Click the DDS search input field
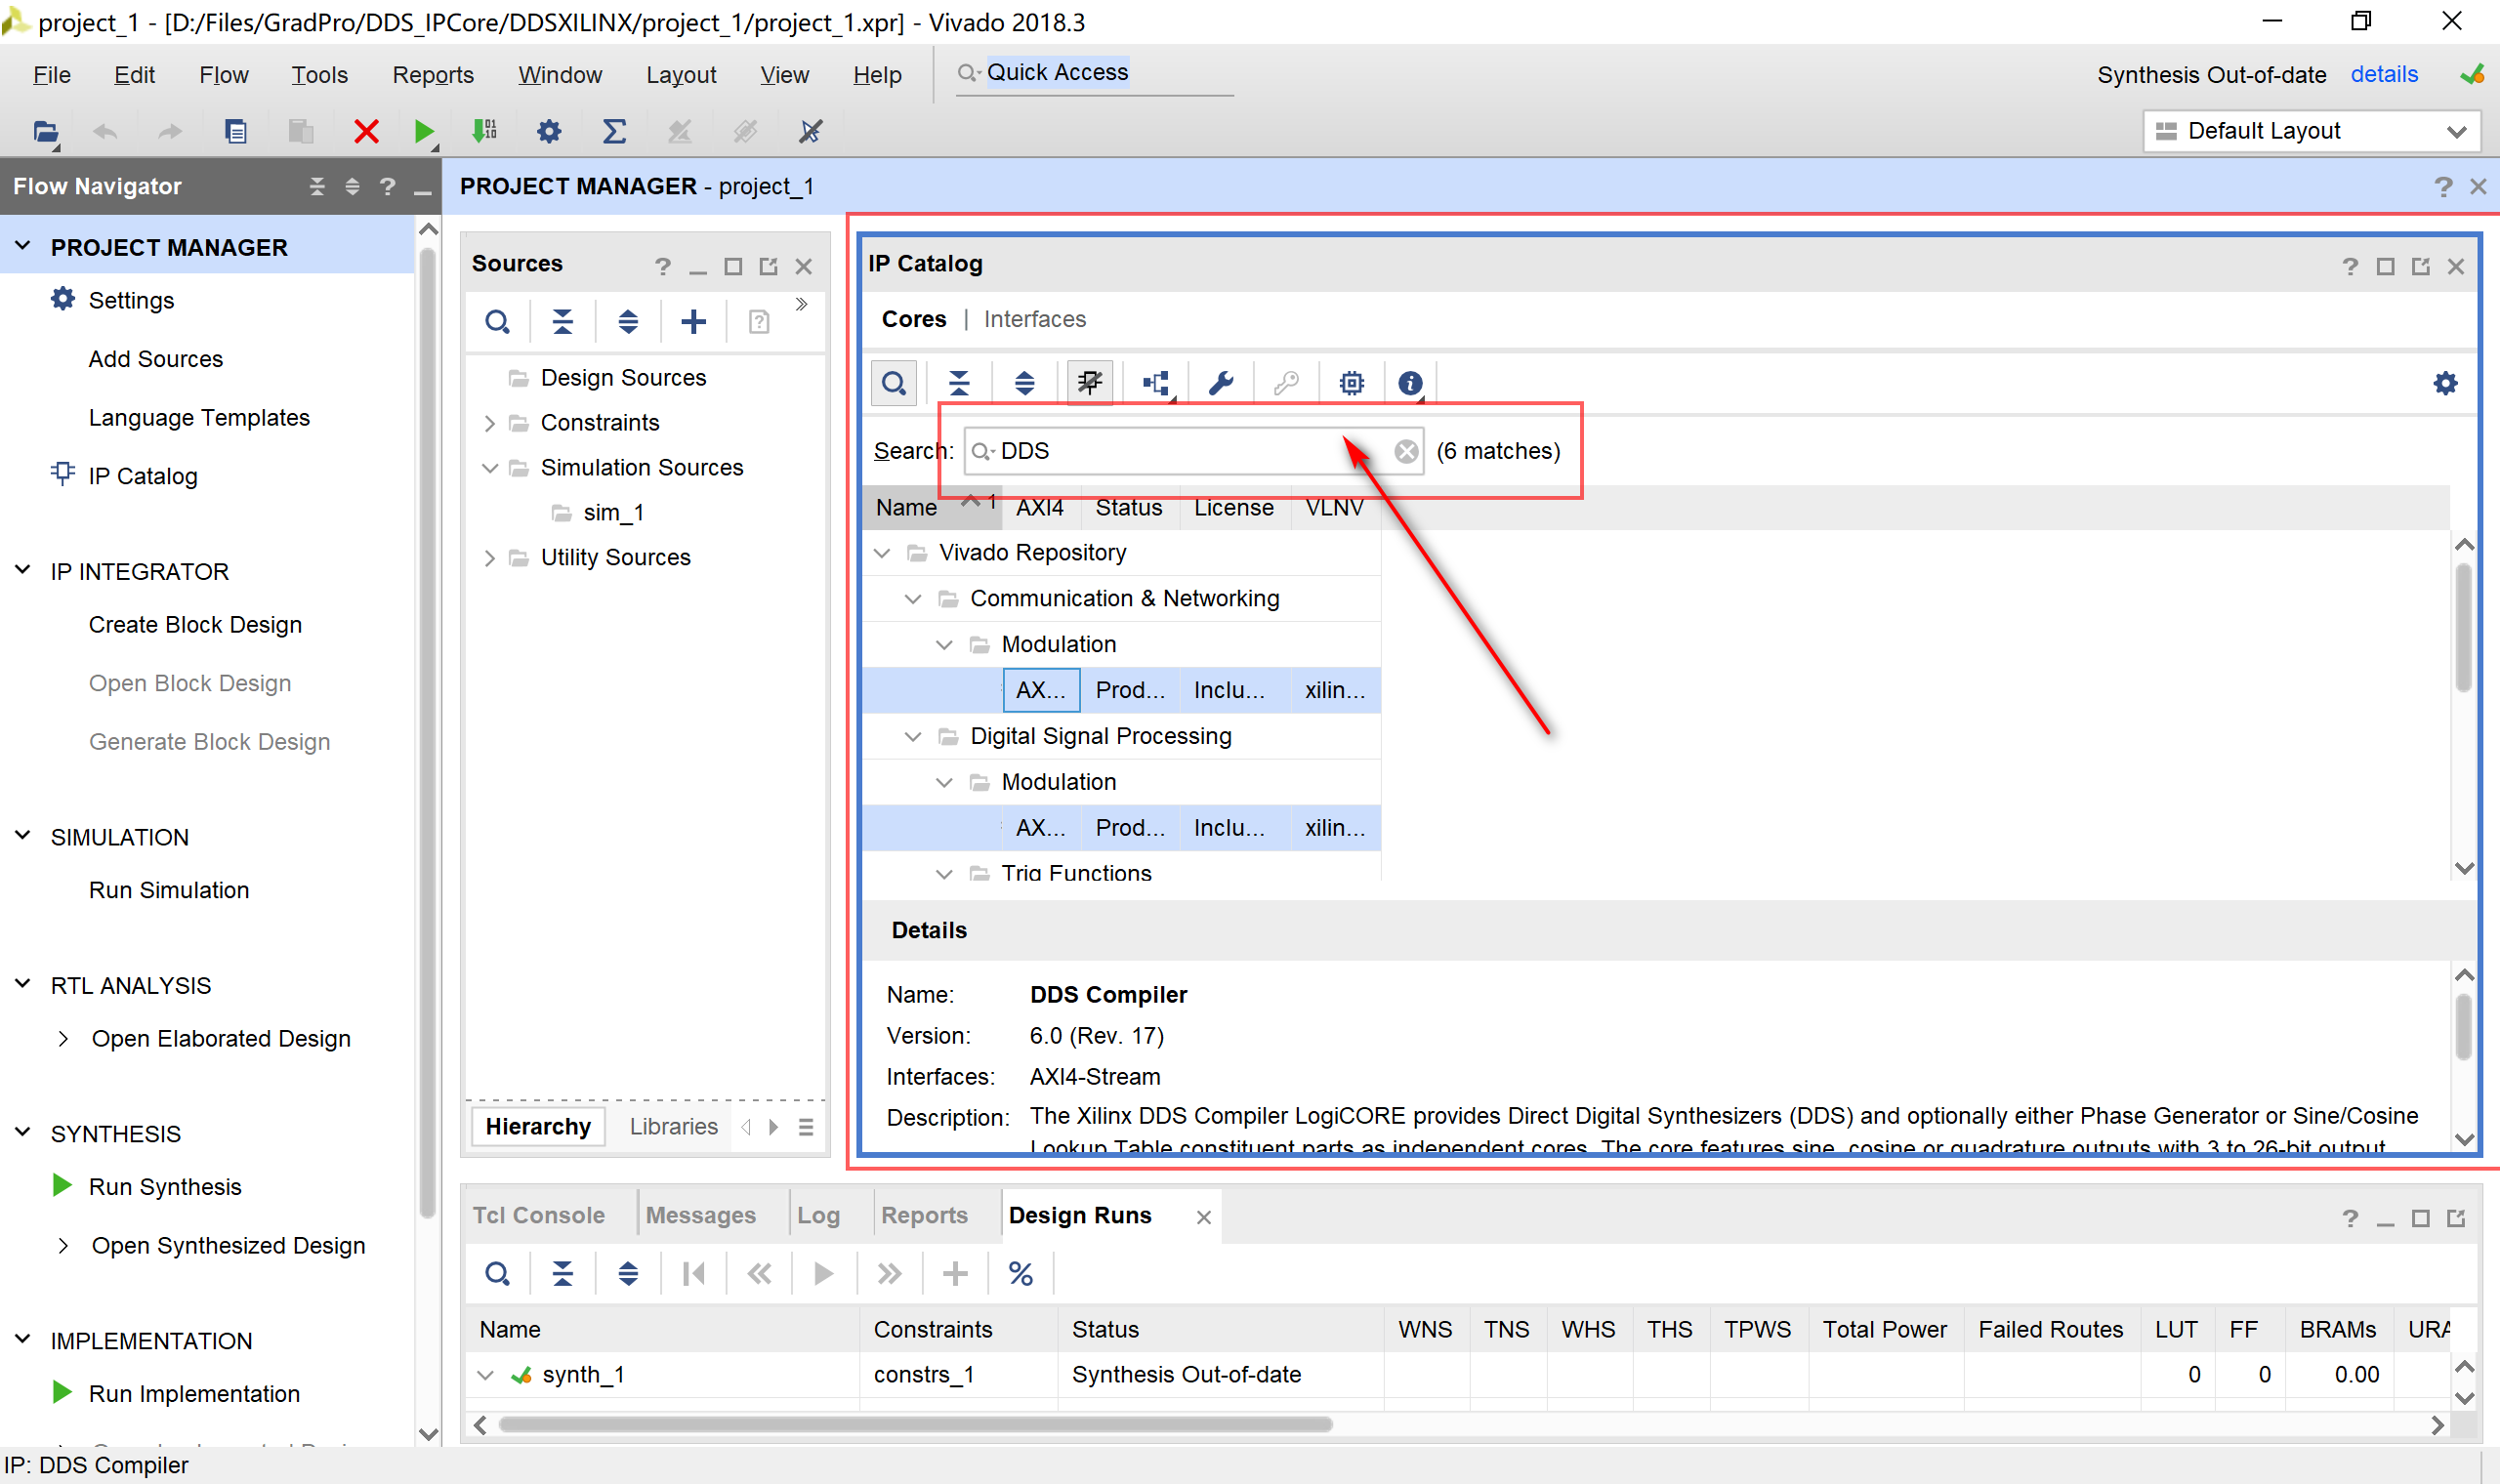Image resolution: width=2500 pixels, height=1484 pixels. pyautogui.click(x=1180, y=451)
